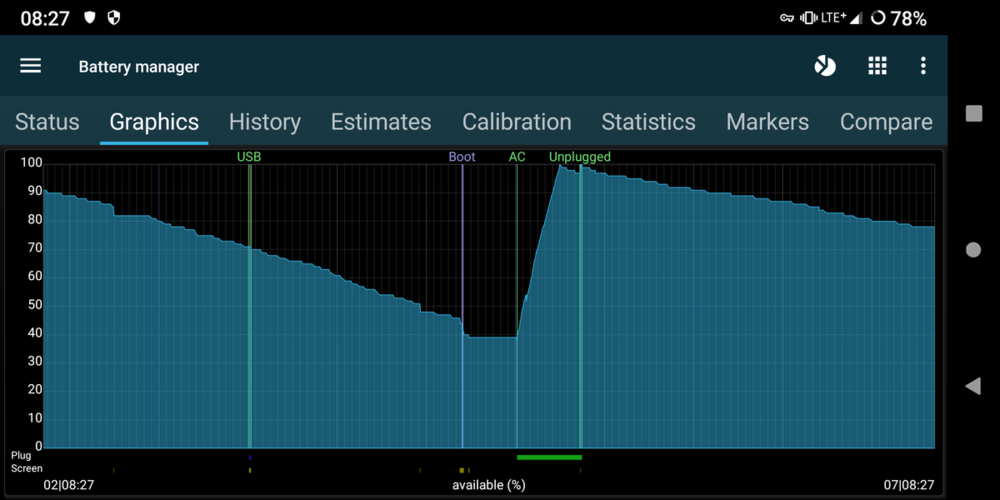Open the History tab
Image resolution: width=1000 pixels, height=500 pixels.
tap(264, 122)
